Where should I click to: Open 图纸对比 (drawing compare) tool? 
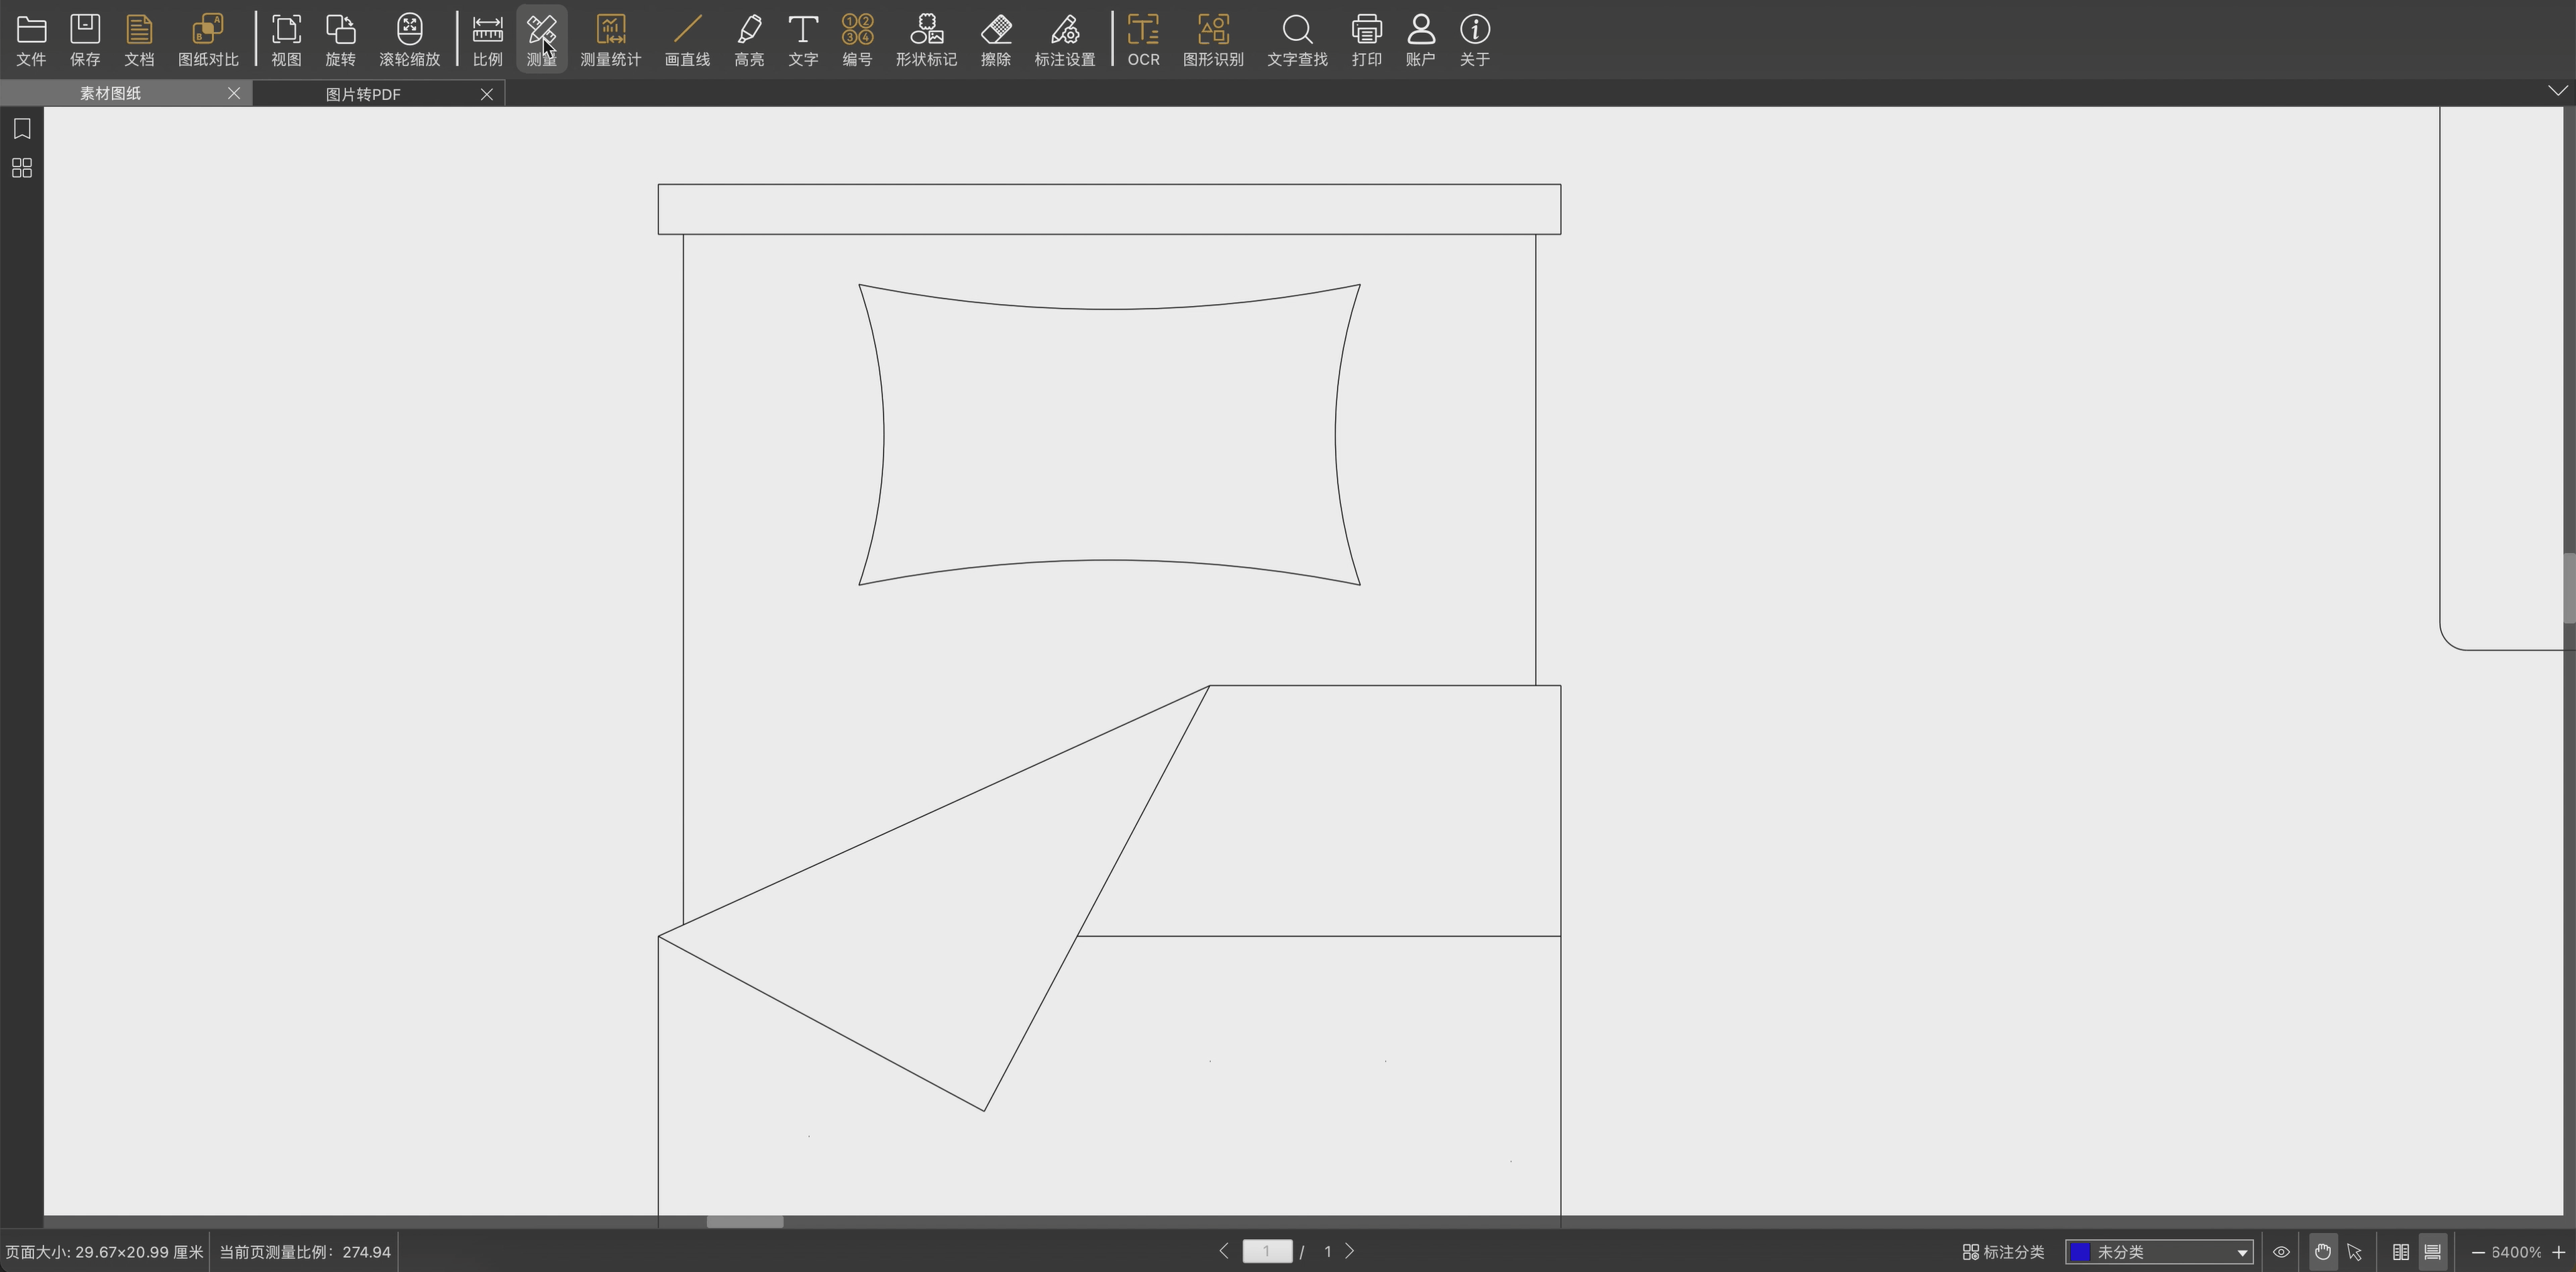pos(208,40)
